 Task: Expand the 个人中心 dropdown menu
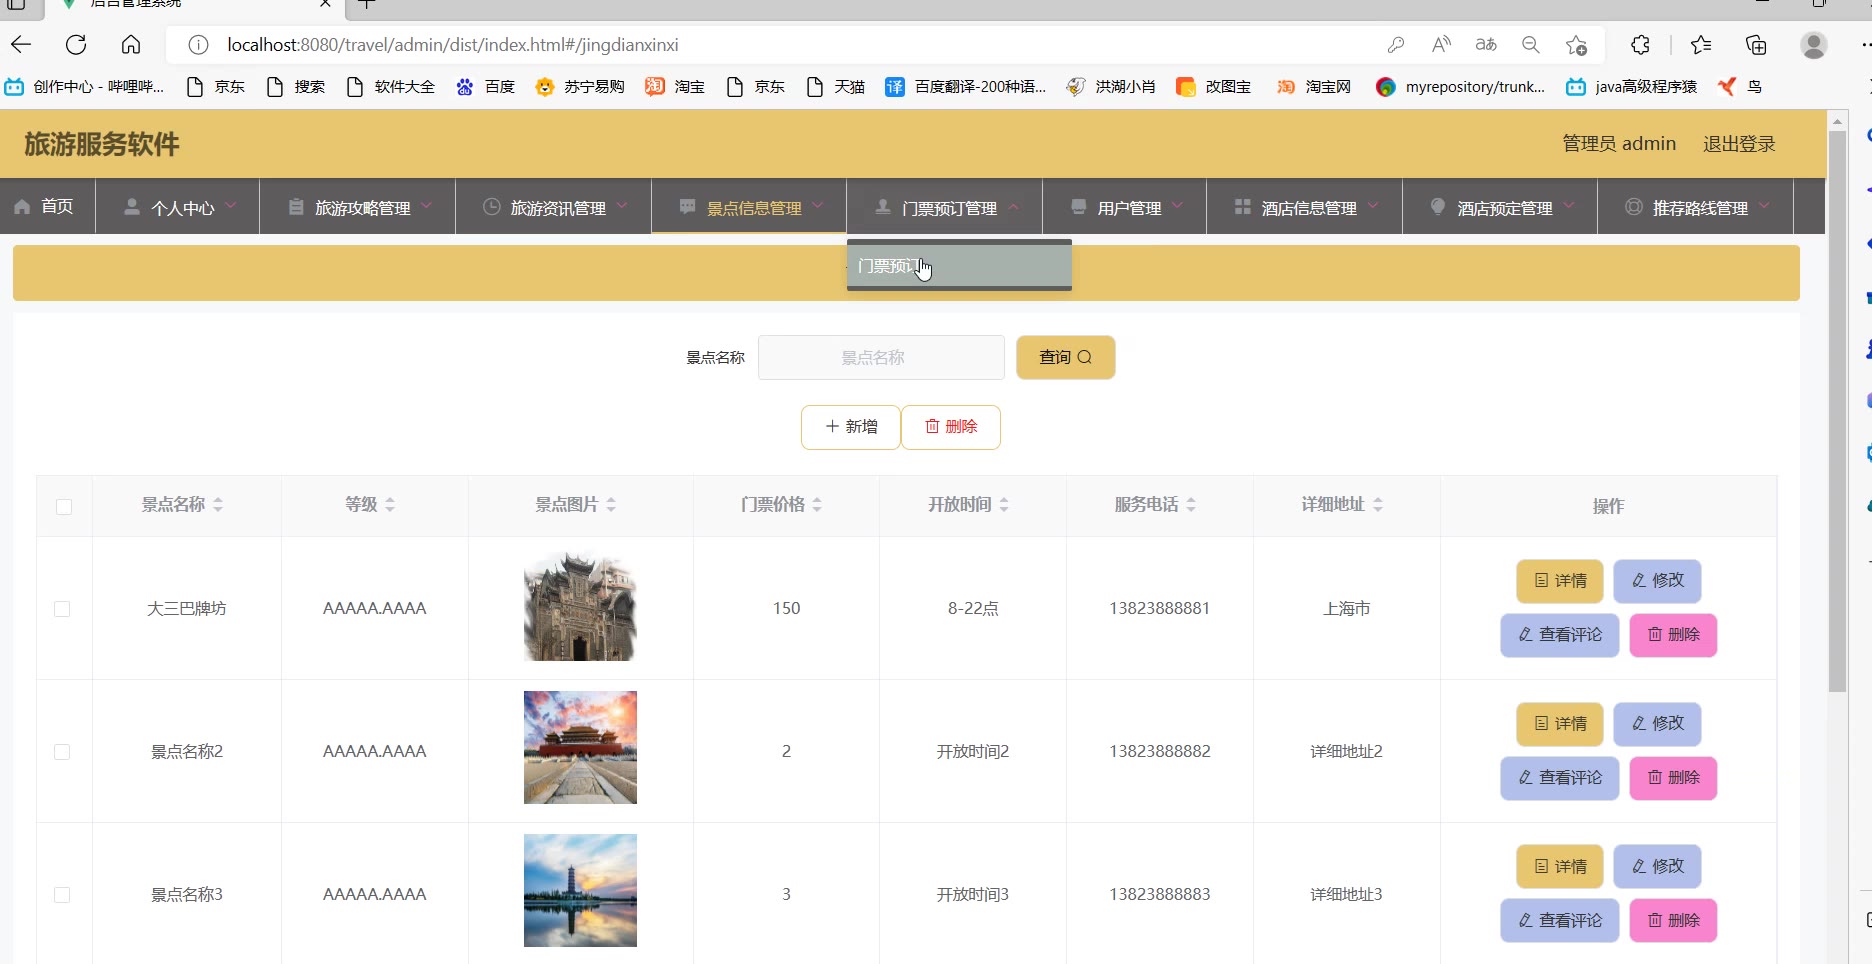(x=180, y=208)
